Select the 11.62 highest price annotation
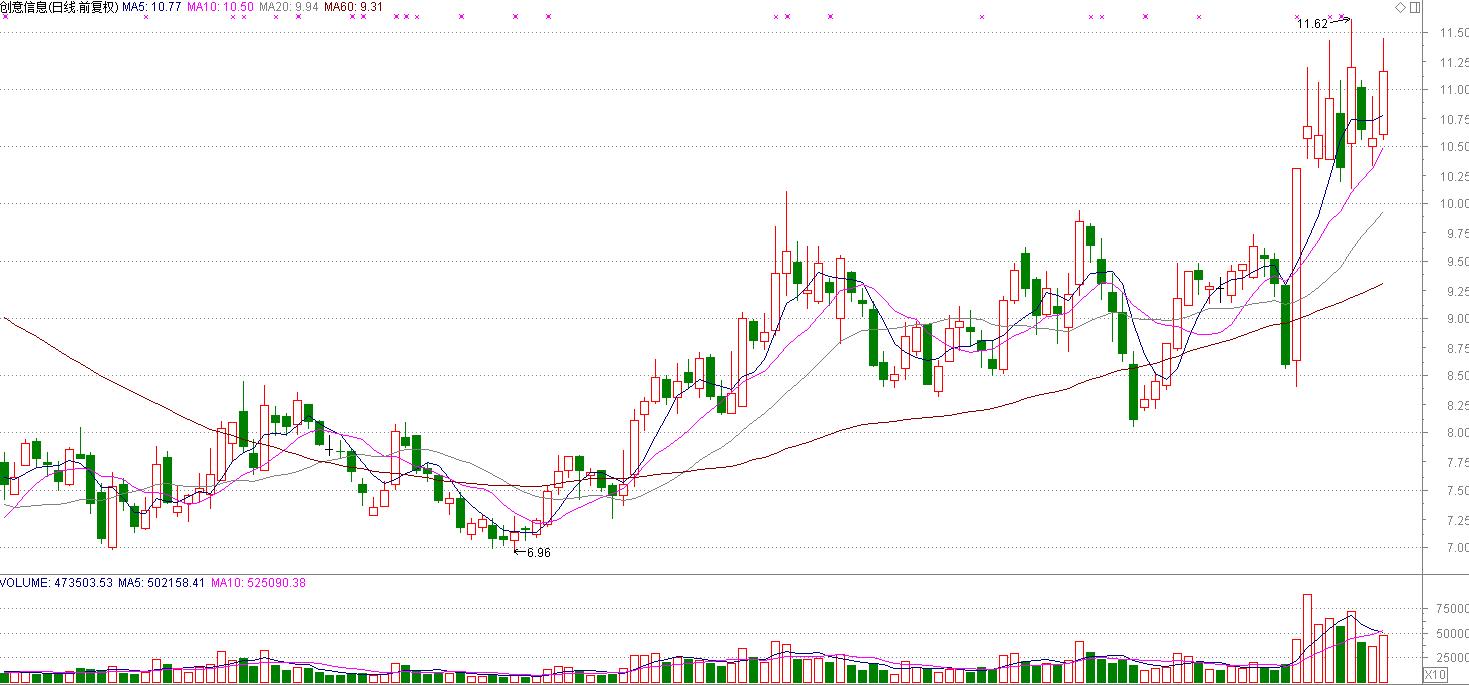Image resolution: width=1469 pixels, height=685 pixels. (x=1312, y=23)
